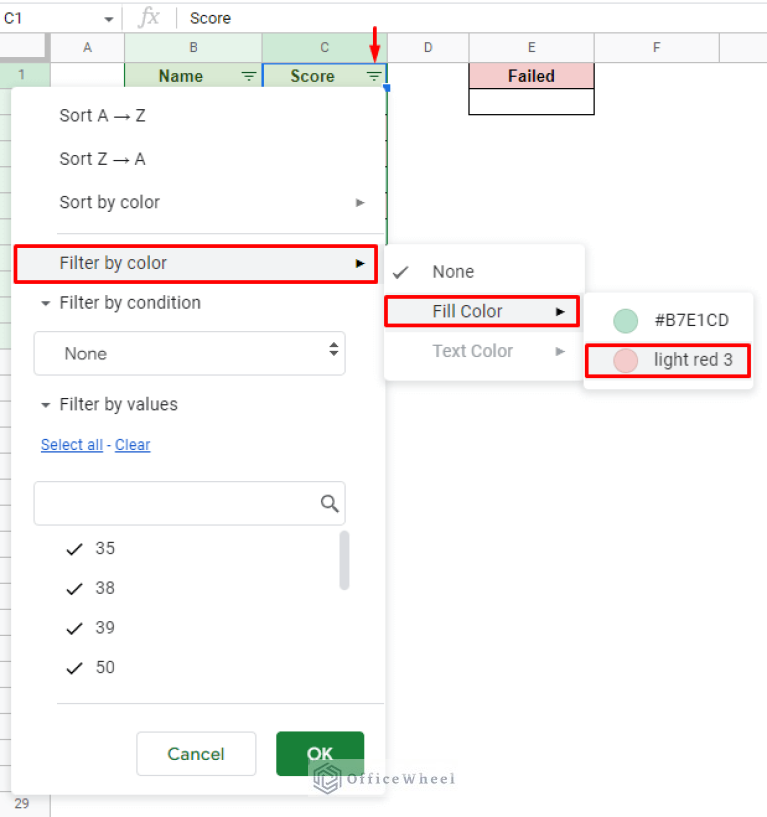Image resolution: width=767 pixels, height=817 pixels.
Task: Confirm the filter with the OK button
Action: [x=319, y=754]
